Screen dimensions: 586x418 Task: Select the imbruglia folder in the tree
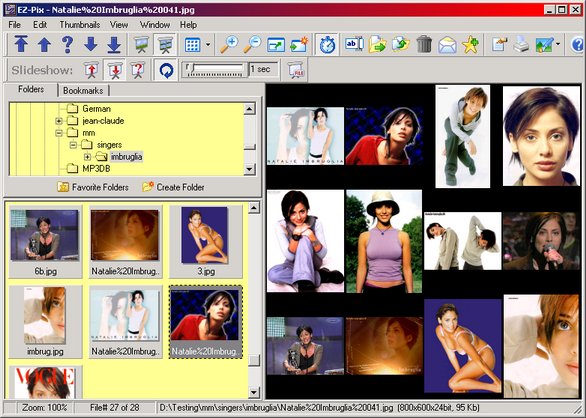[x=126, y=157]
